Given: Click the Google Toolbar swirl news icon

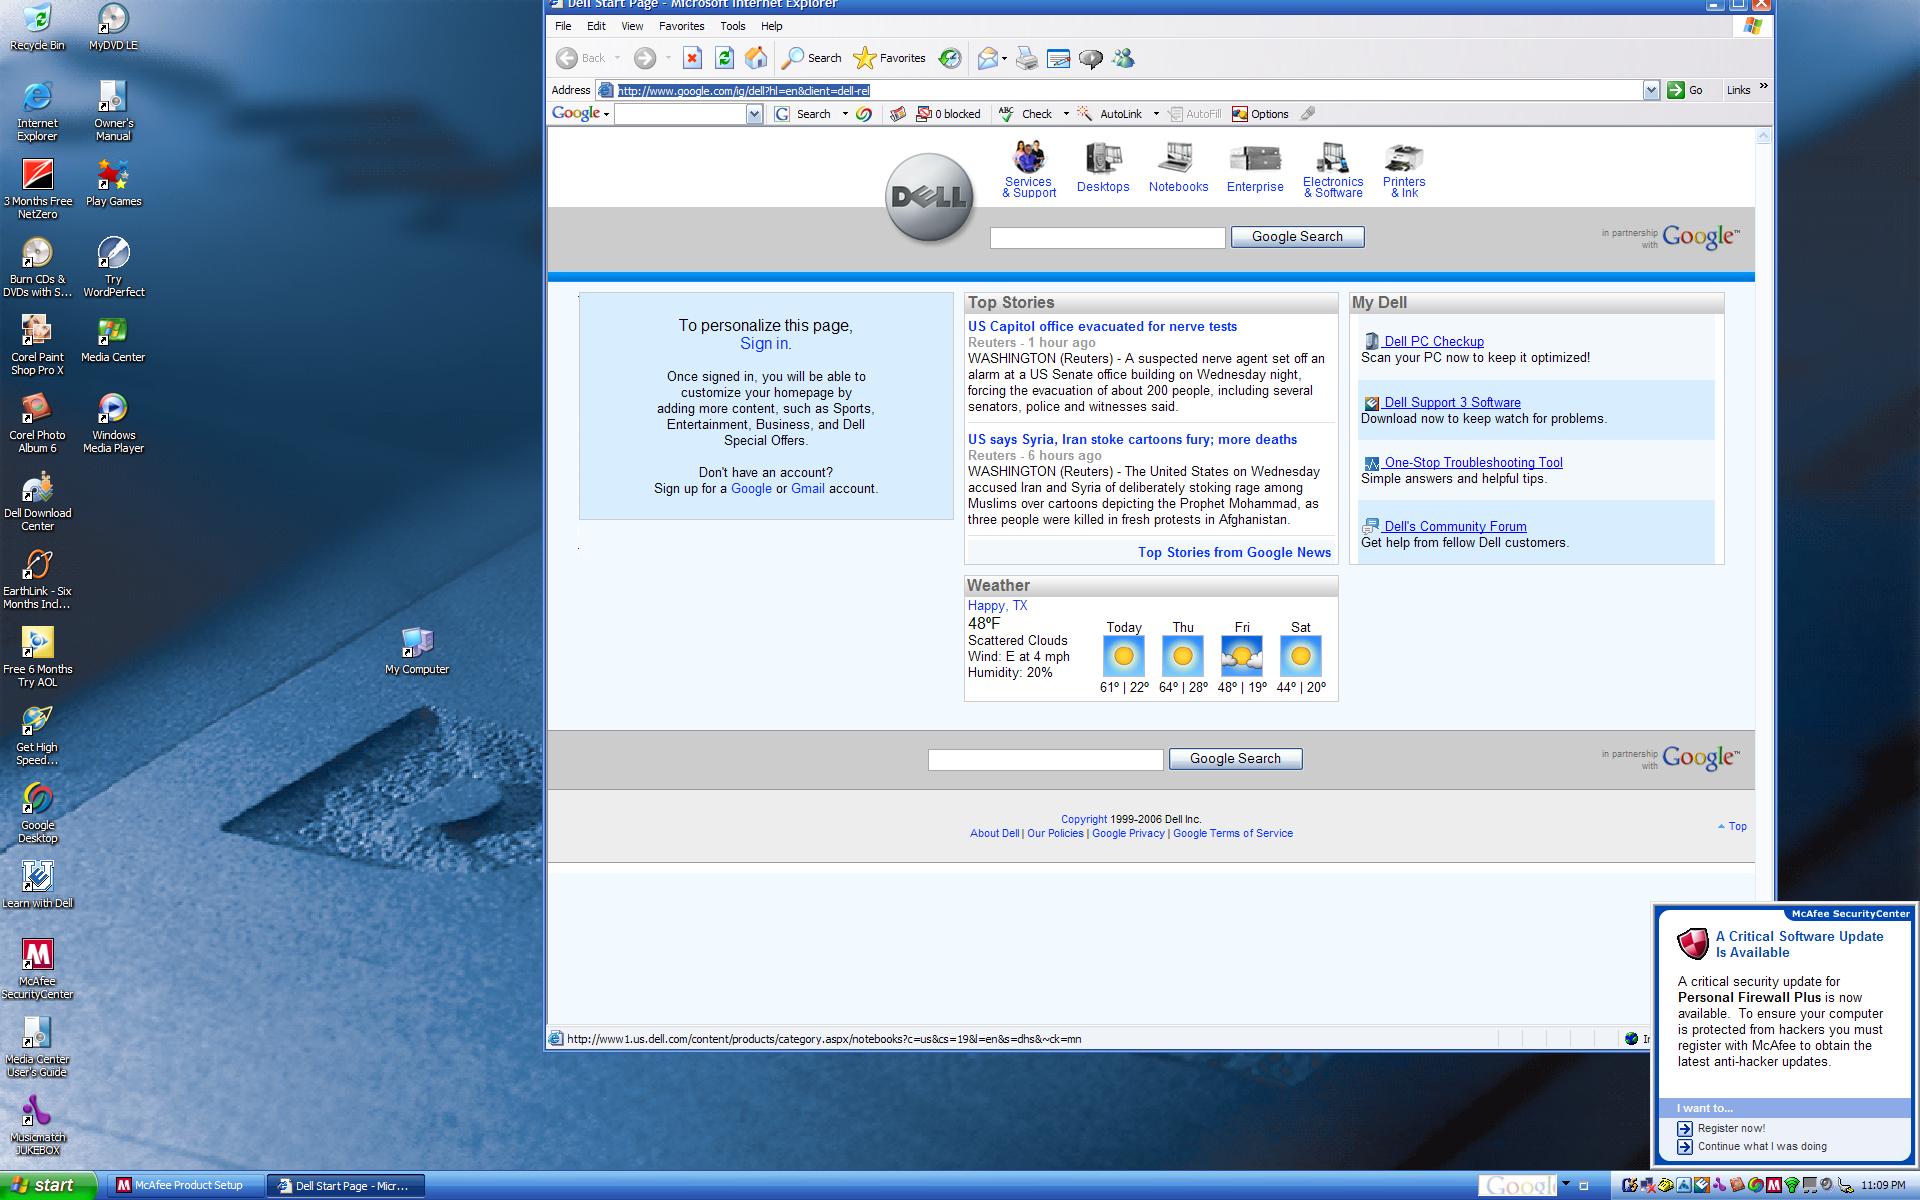Looking at the screenshot, I should pyautogui.click(x=864, y=114).
